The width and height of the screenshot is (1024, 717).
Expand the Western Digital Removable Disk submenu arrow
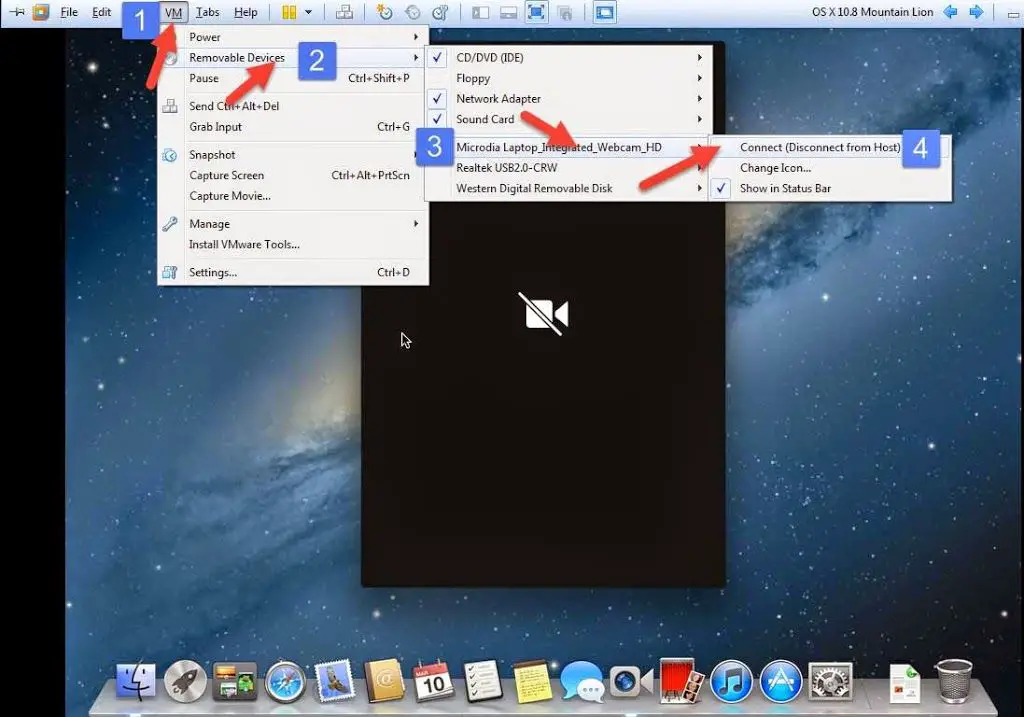tap(699, 188)
